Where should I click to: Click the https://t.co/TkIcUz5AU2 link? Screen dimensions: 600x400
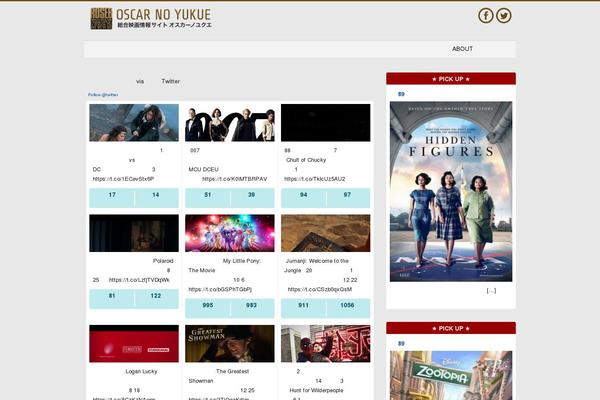pos(315,179)
